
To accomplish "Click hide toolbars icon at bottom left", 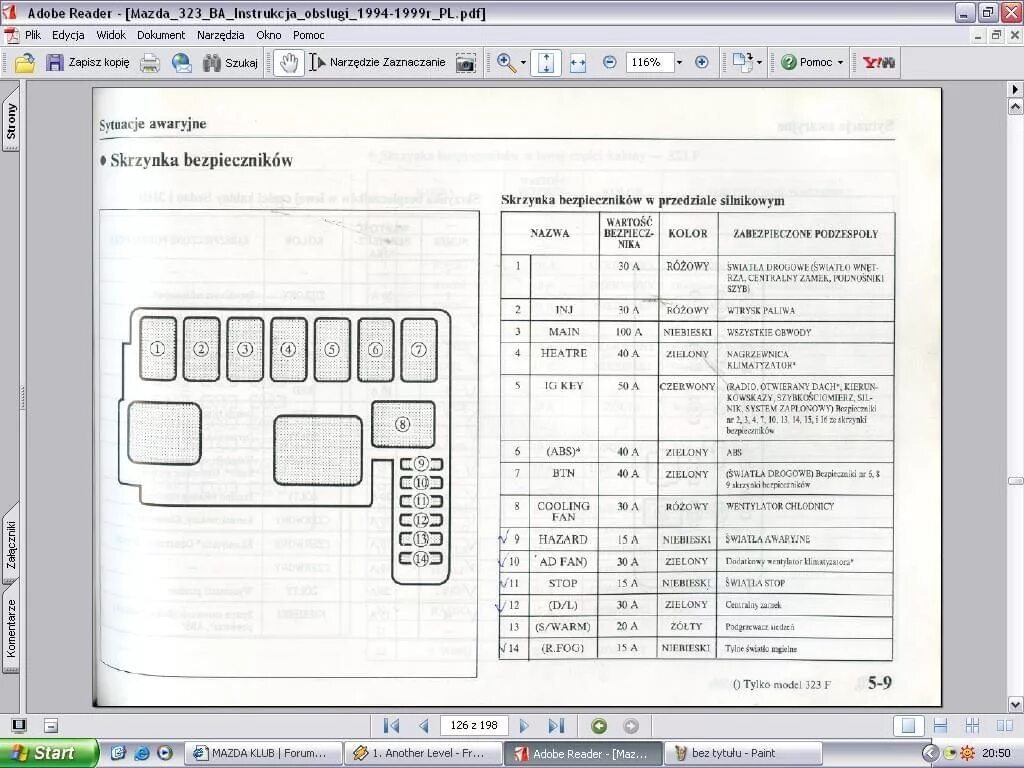I will pyautogui.click(x=51, y=726).
